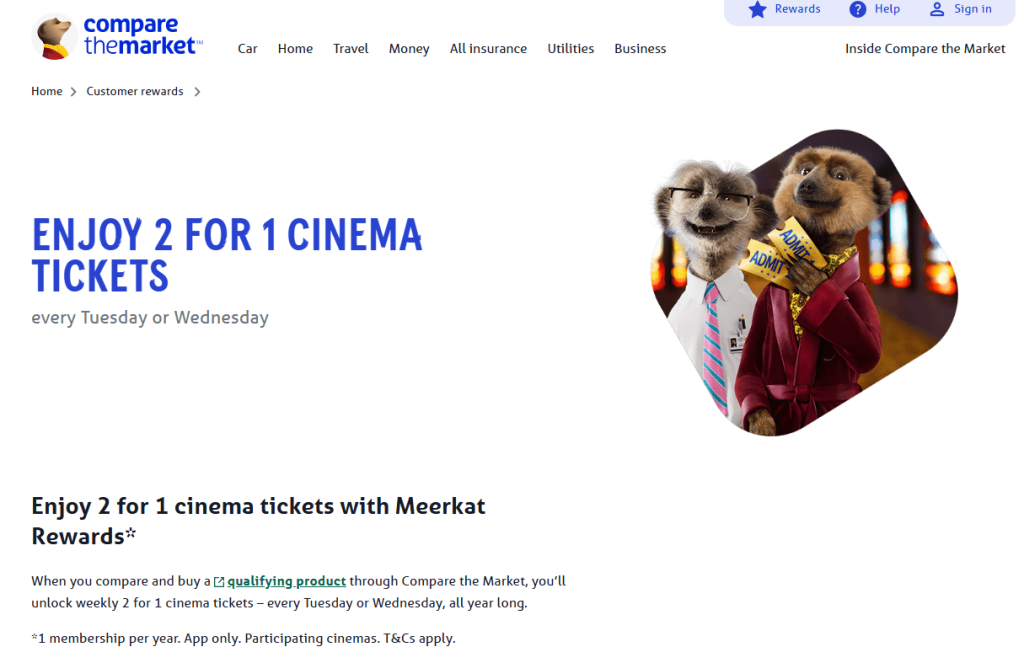
Task: Open the Car menu
Action: pos(248,49)
